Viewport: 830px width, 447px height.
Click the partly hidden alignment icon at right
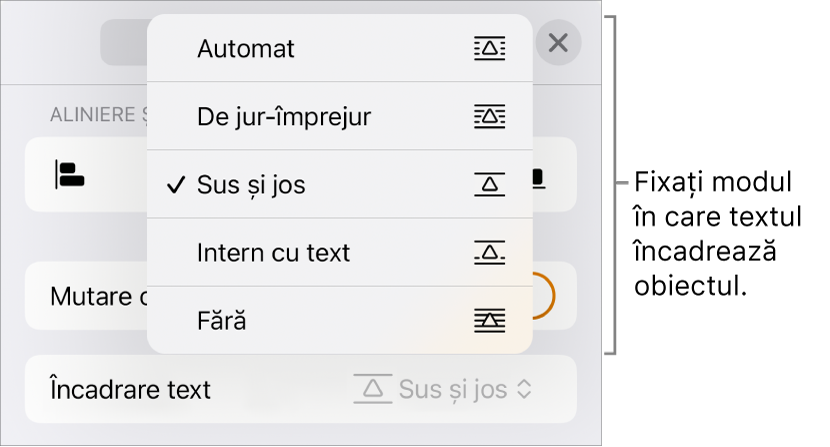tap(538, 178)
